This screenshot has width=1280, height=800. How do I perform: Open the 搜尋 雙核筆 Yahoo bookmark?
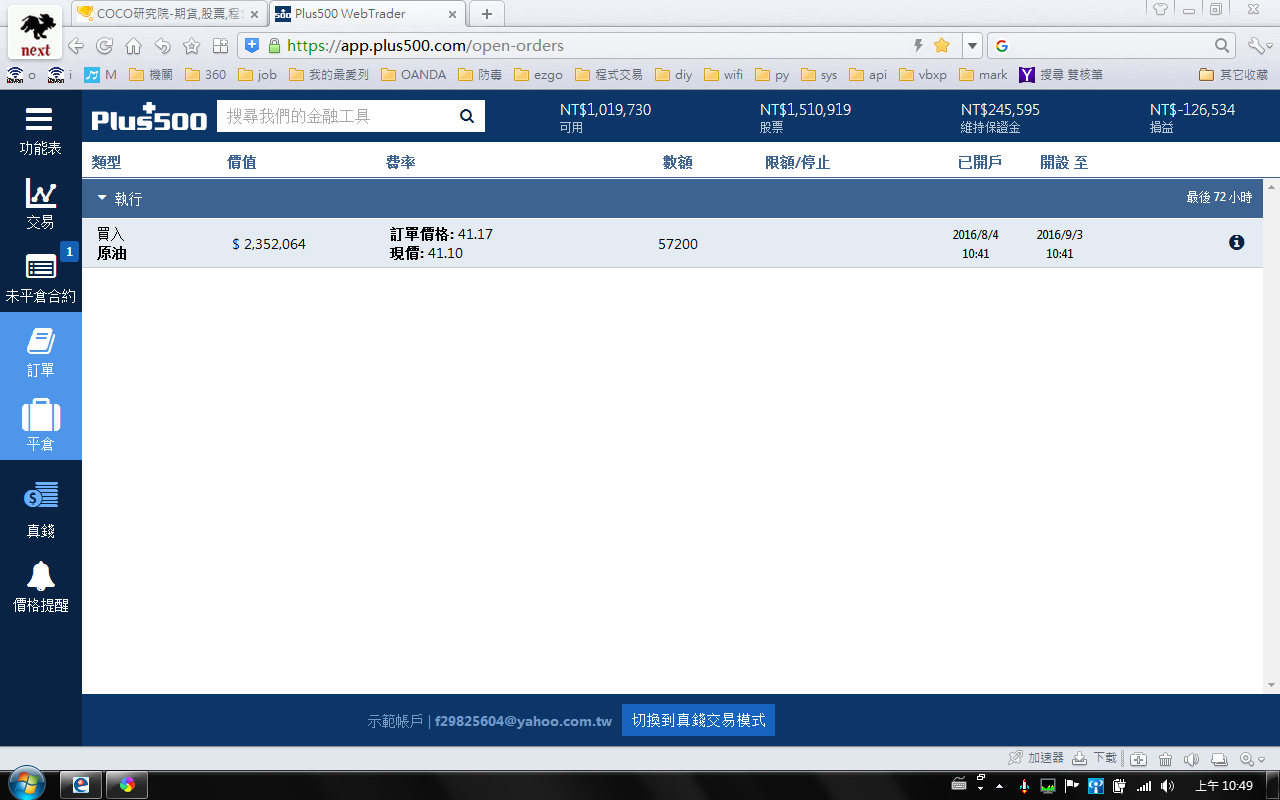[x=1061, y=75]
